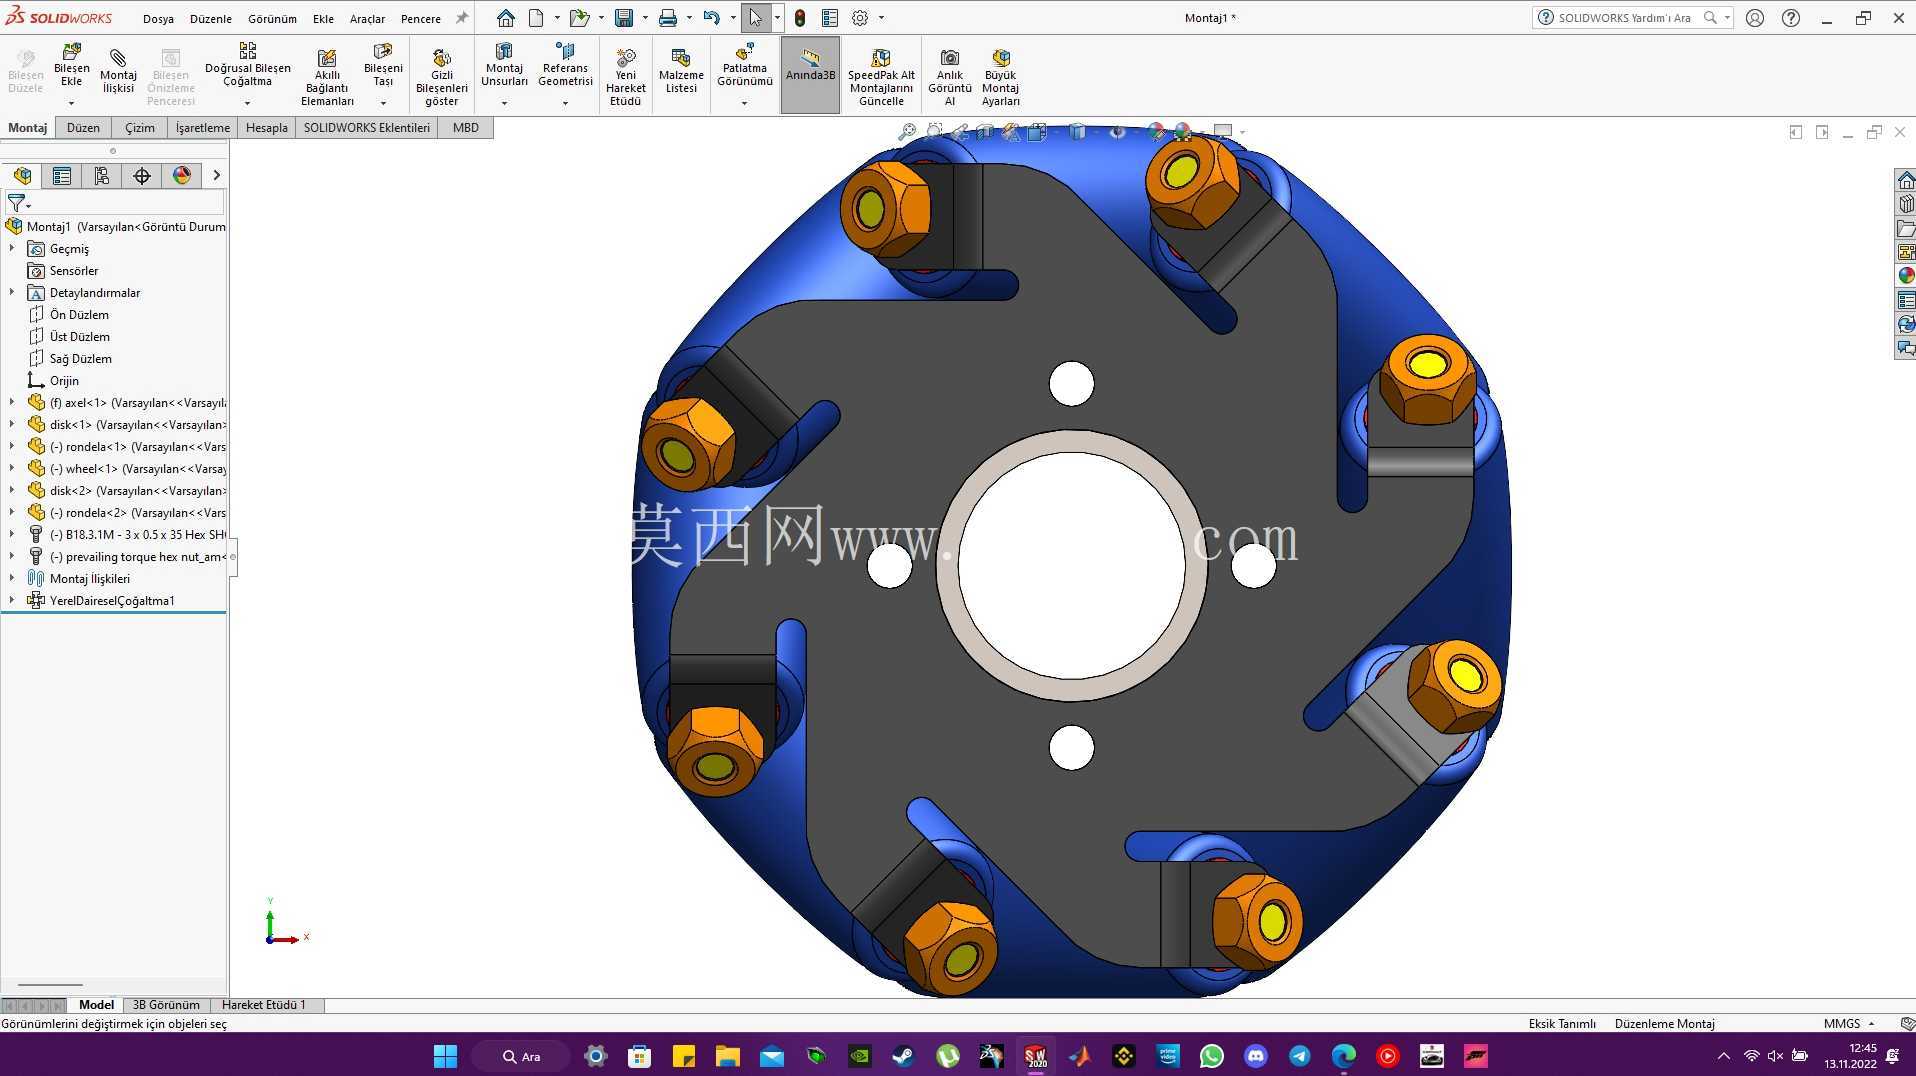This screenshot has height=1076, width=1916.
Task: Switch to the Çizim tab
Action: [140, 127]
